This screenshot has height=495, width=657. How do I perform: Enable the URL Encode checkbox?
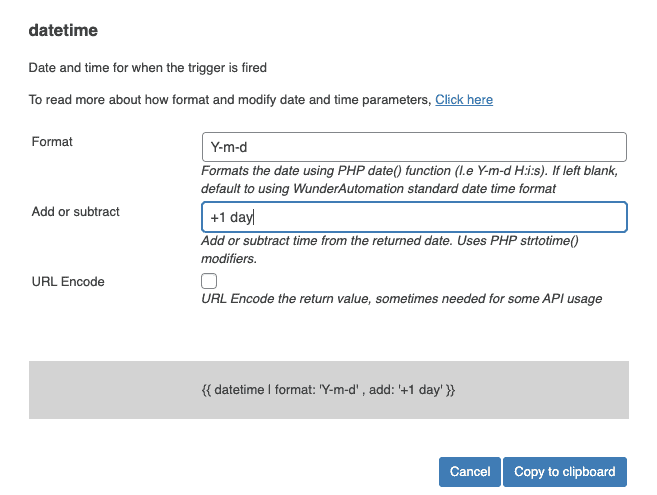click(209, 281)
